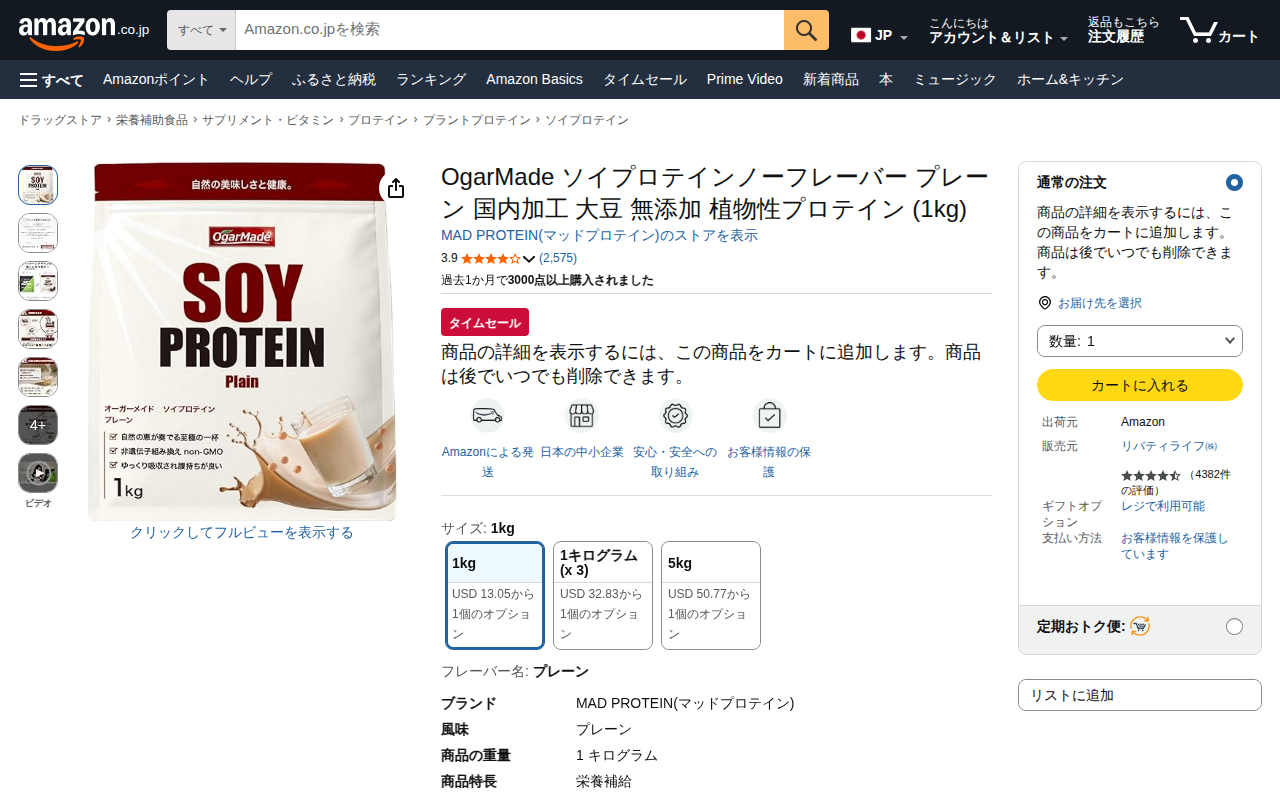Visit the MAD PROTEIN store link
The height and width of the screenshot is (800, 1280).
[x=599, y=236]
